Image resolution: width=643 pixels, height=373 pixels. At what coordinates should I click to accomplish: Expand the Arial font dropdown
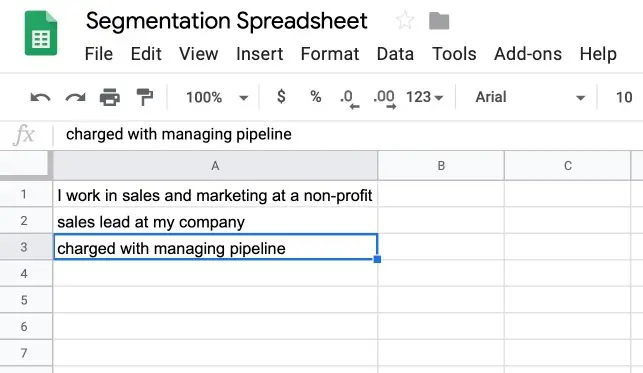pos(529,97)
